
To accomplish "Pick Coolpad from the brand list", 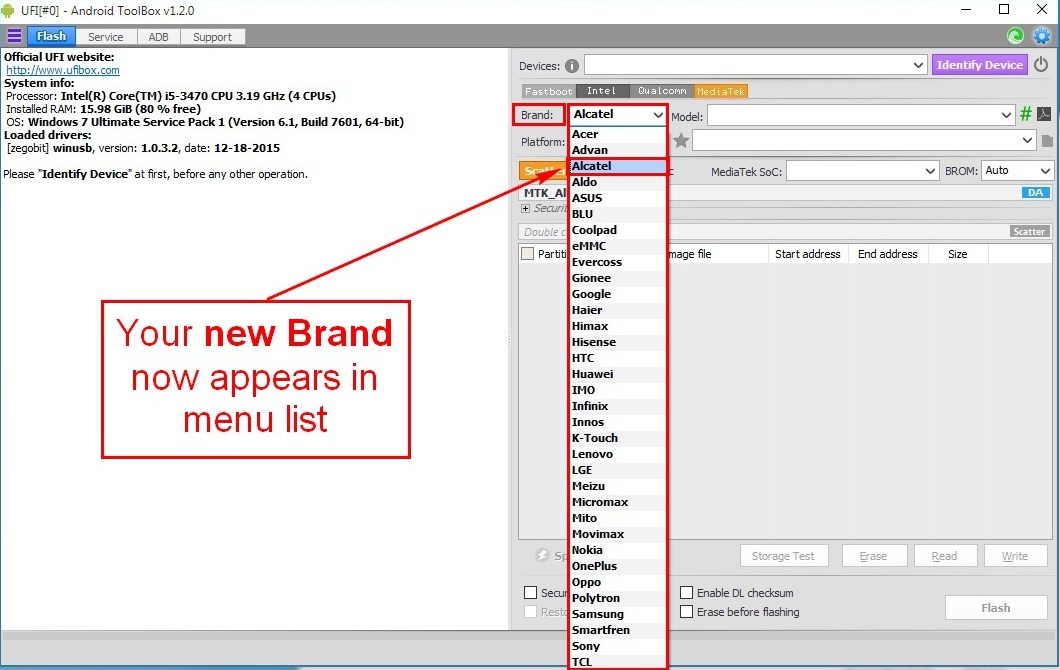I will [618, 230].
